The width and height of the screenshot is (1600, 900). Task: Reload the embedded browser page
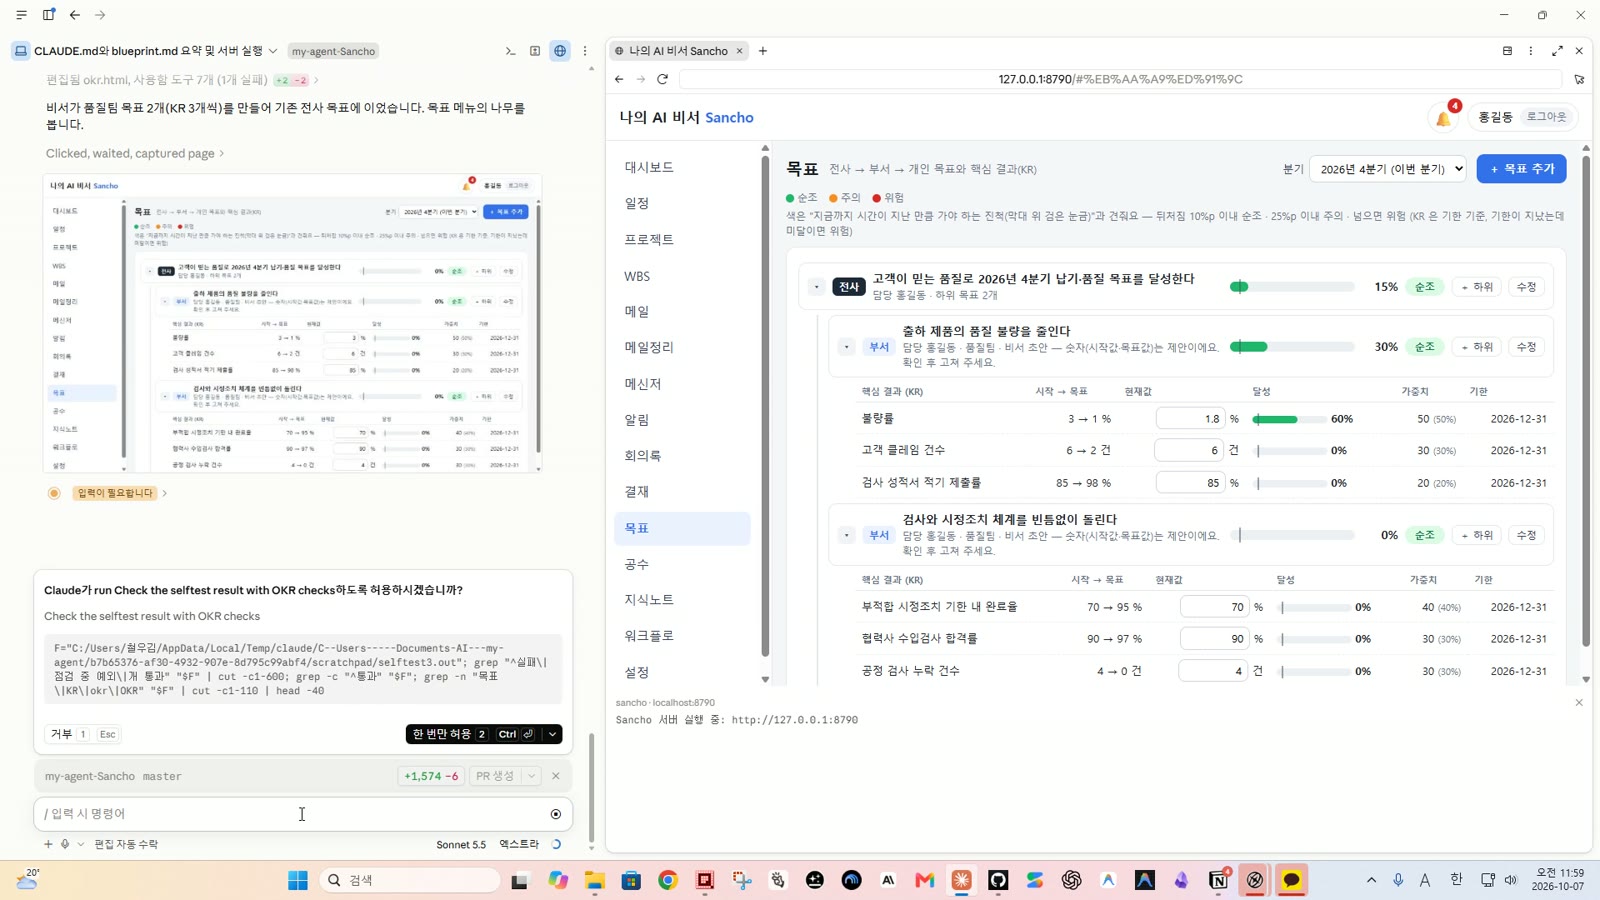pyautogui.click(x=662, y=79)
